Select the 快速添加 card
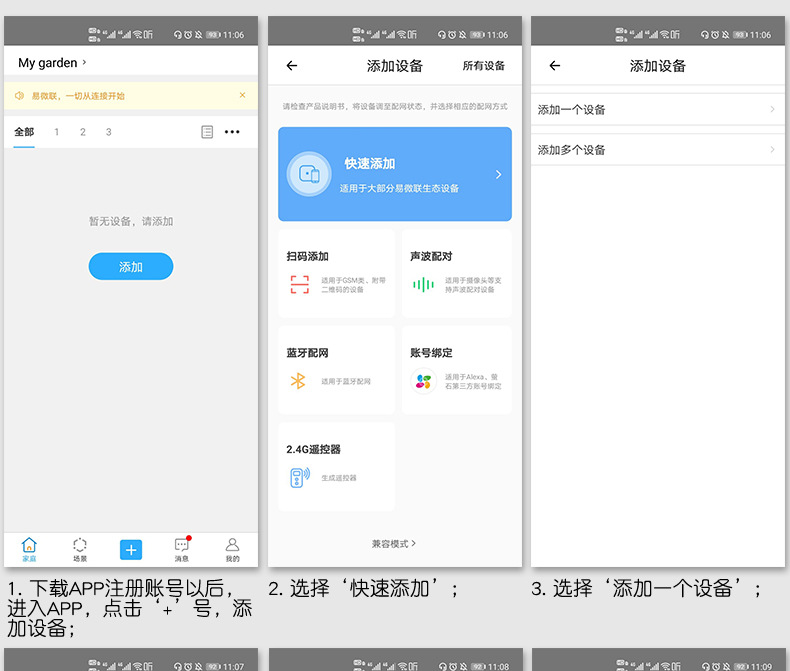The image size is (790, 671). (395, 174)
